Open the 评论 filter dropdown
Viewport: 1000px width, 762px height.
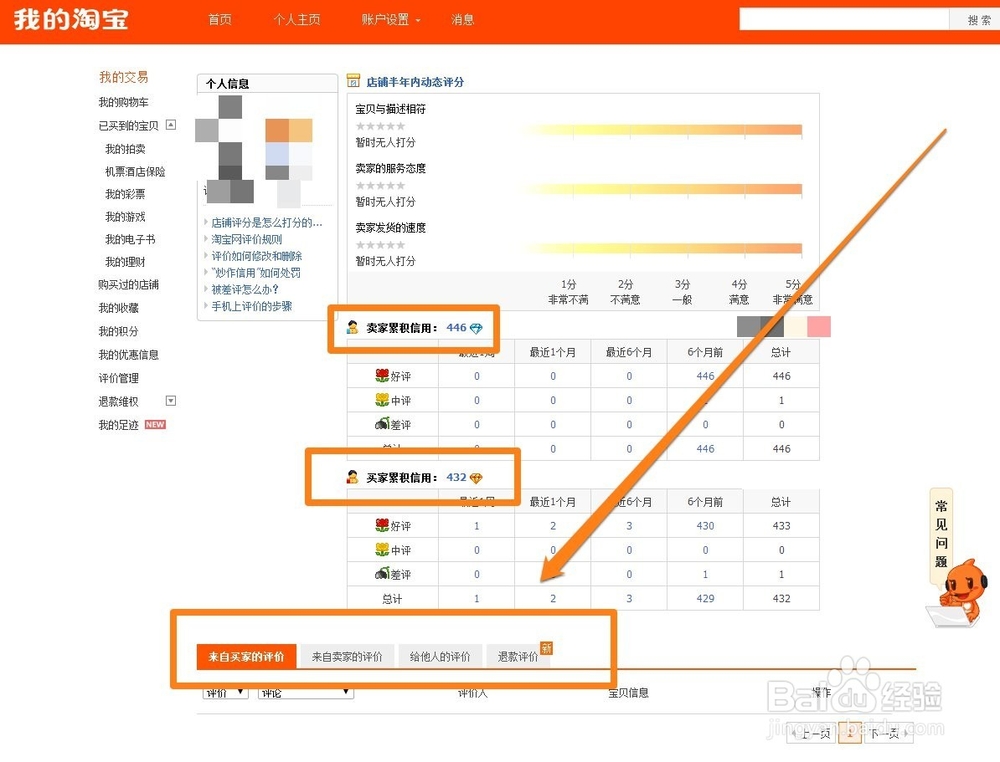pyautogui.click(x=306, y=692)
